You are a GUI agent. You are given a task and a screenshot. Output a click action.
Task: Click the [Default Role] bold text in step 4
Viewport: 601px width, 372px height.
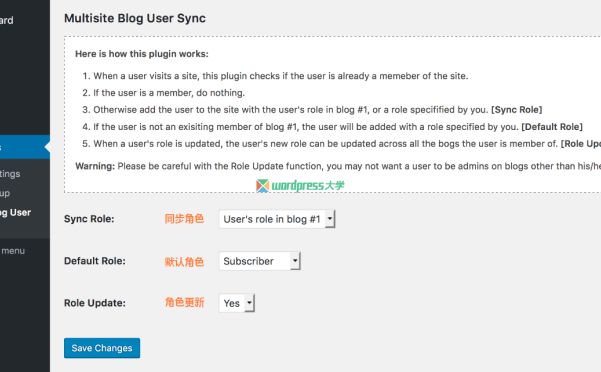(x=552, y=127)
